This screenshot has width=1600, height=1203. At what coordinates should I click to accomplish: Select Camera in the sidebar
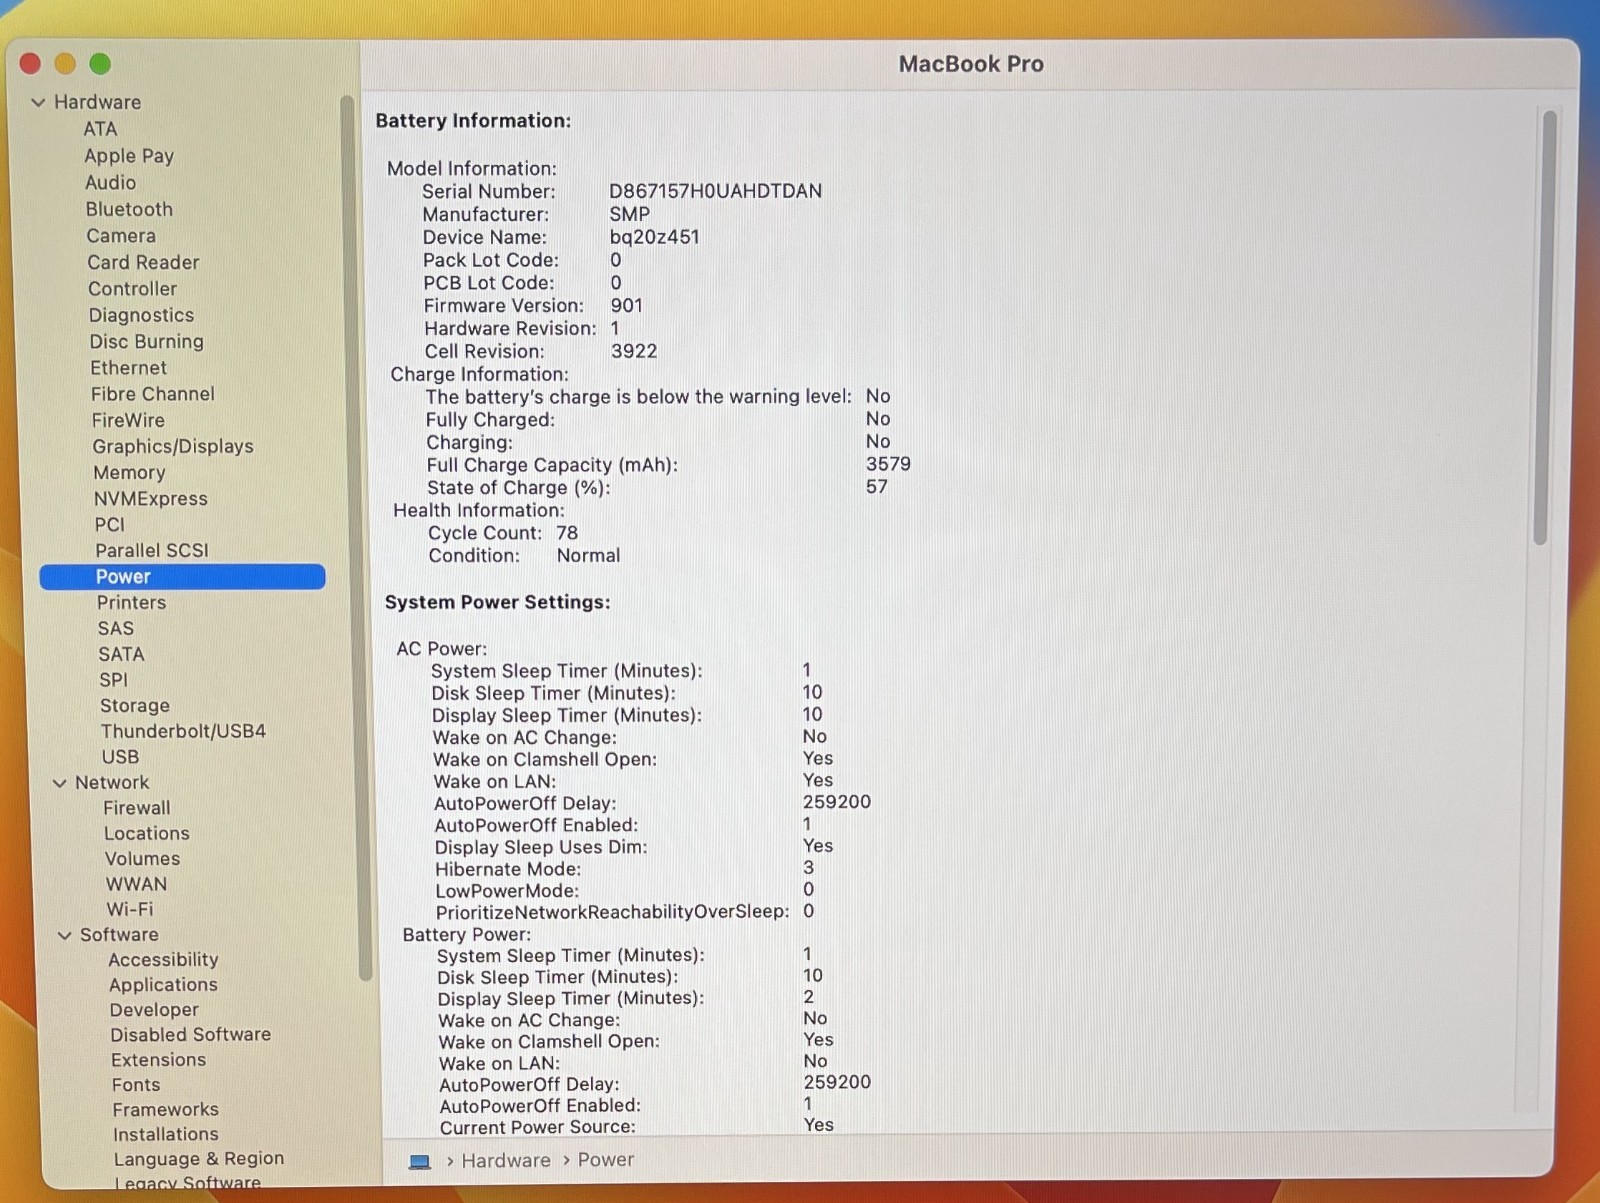pyautogui.click(x=121, y=236)
